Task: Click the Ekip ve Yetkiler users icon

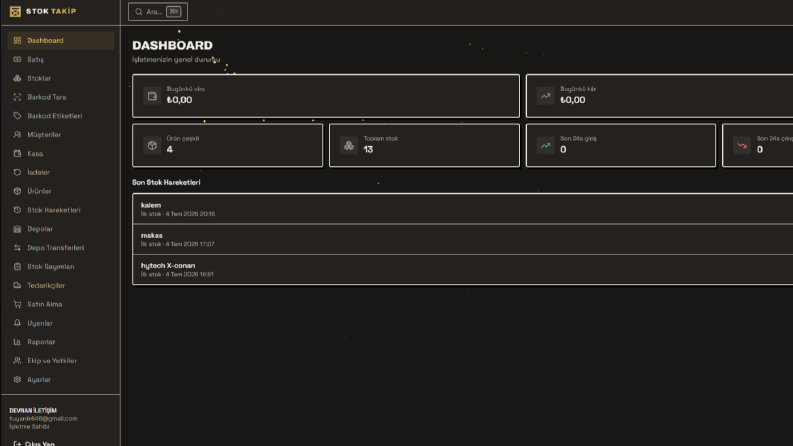Action: point(17,361)
